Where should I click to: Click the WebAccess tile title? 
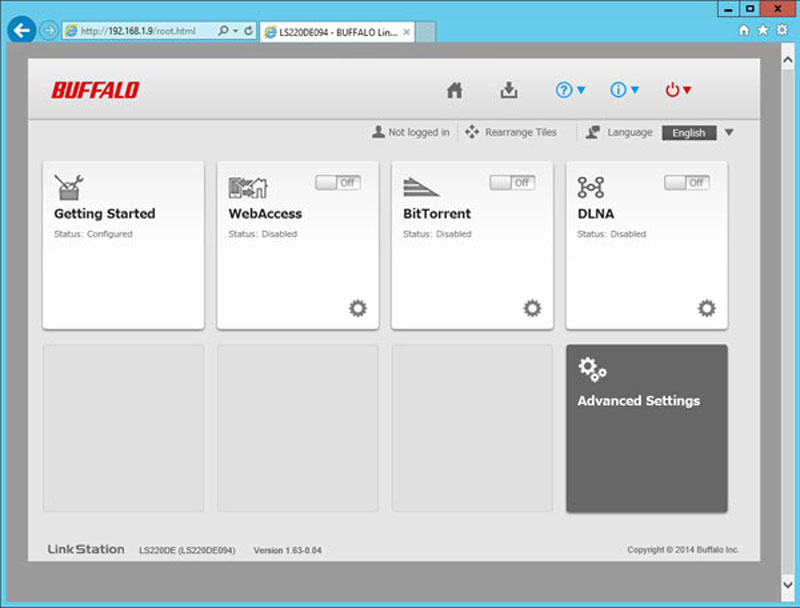(x=265, y=214)
